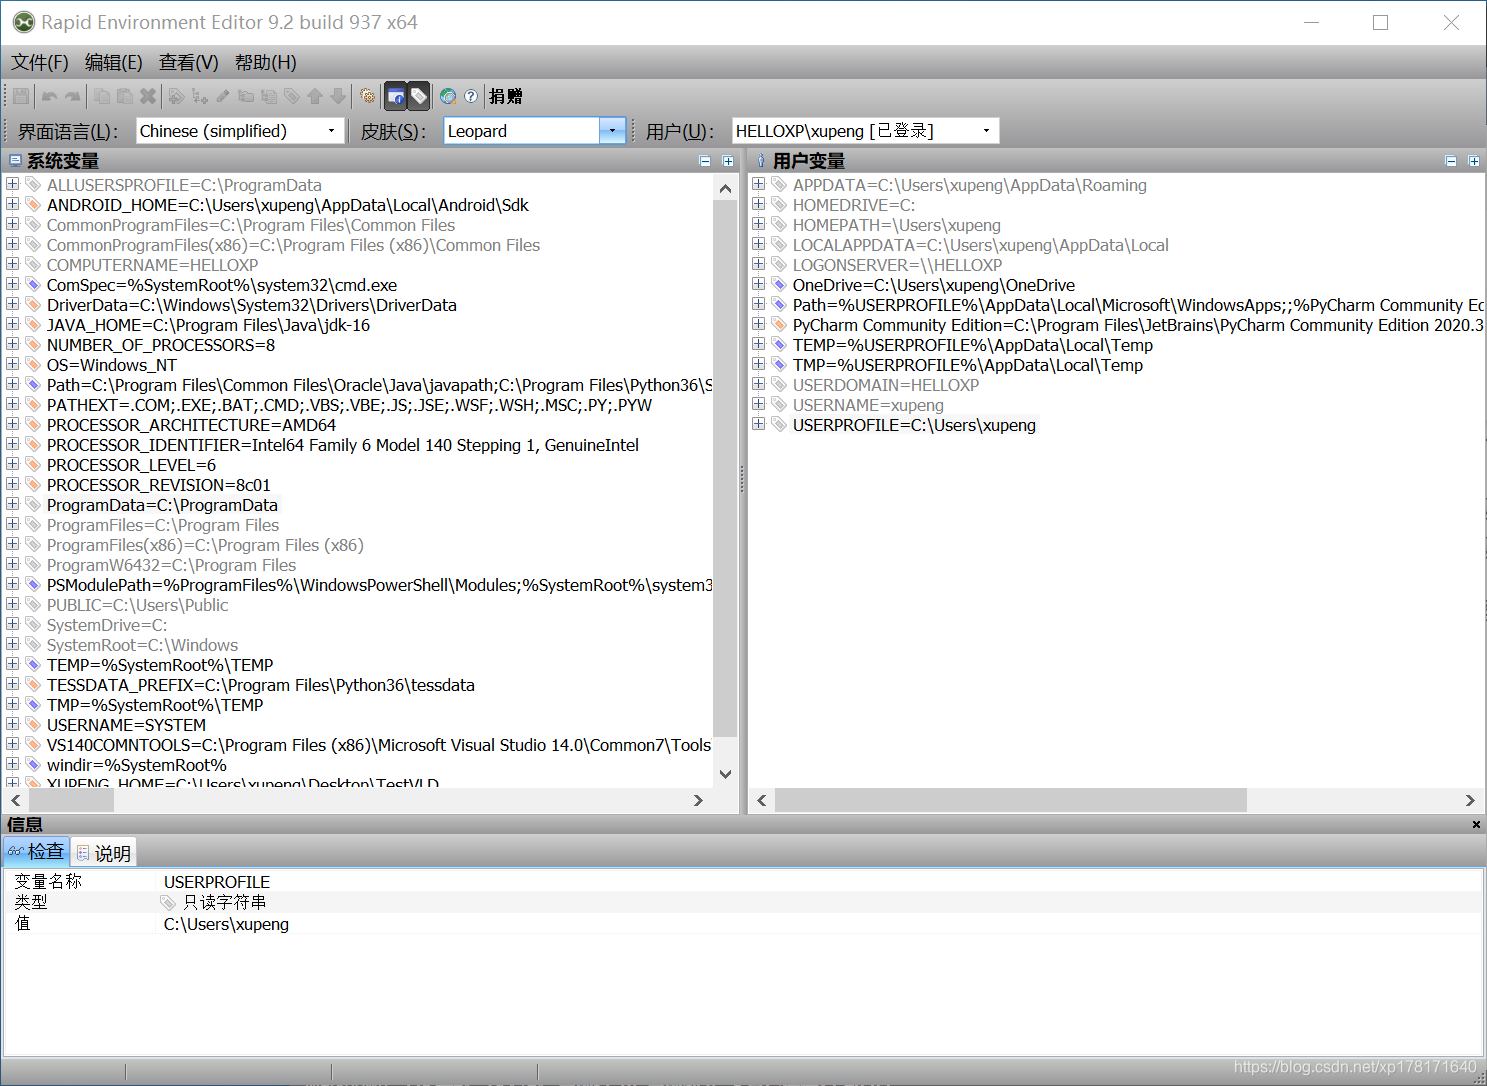Image resolution: width=1487 pixels, height=1086 pixels.
Task: Toggle the information panel toolbar button
Action: pyautogui.click(x=396, y=96)
